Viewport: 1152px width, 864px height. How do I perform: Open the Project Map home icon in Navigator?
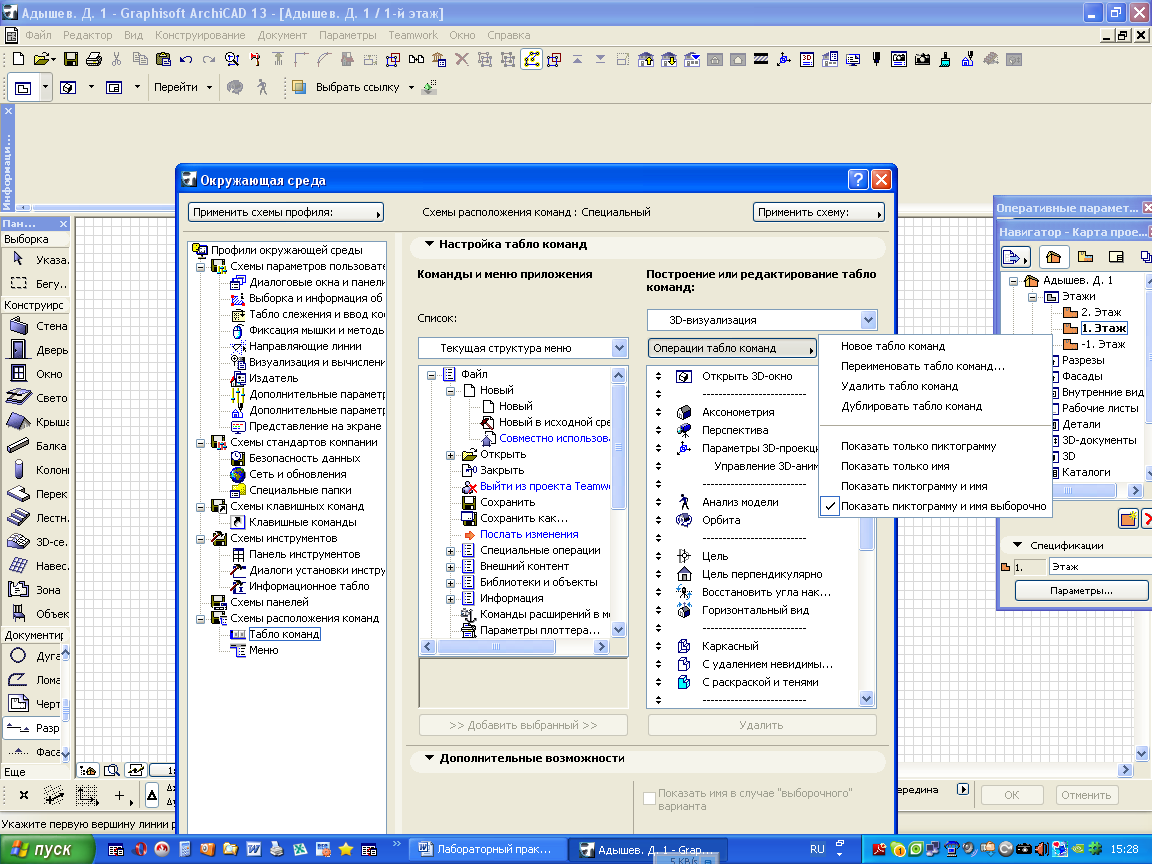tap(1053, 256)
